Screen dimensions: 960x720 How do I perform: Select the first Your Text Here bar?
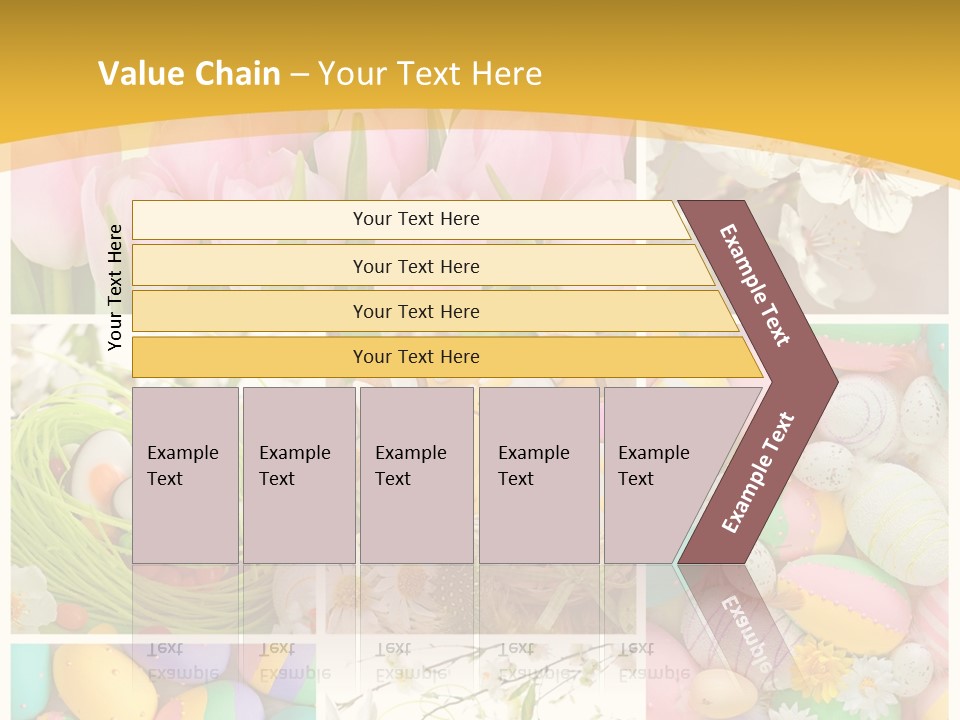click(415, 219)
